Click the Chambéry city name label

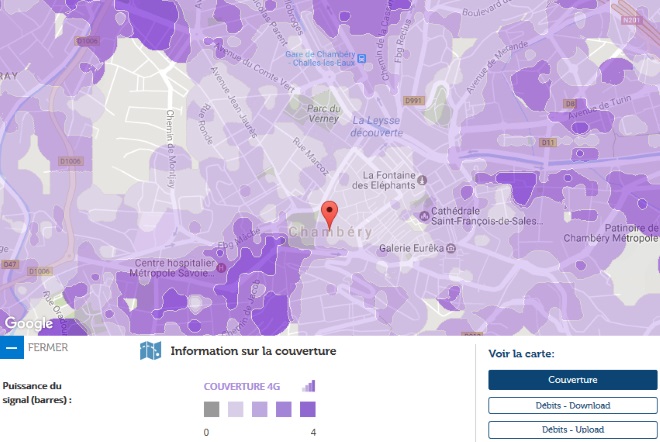coord(330,232)
